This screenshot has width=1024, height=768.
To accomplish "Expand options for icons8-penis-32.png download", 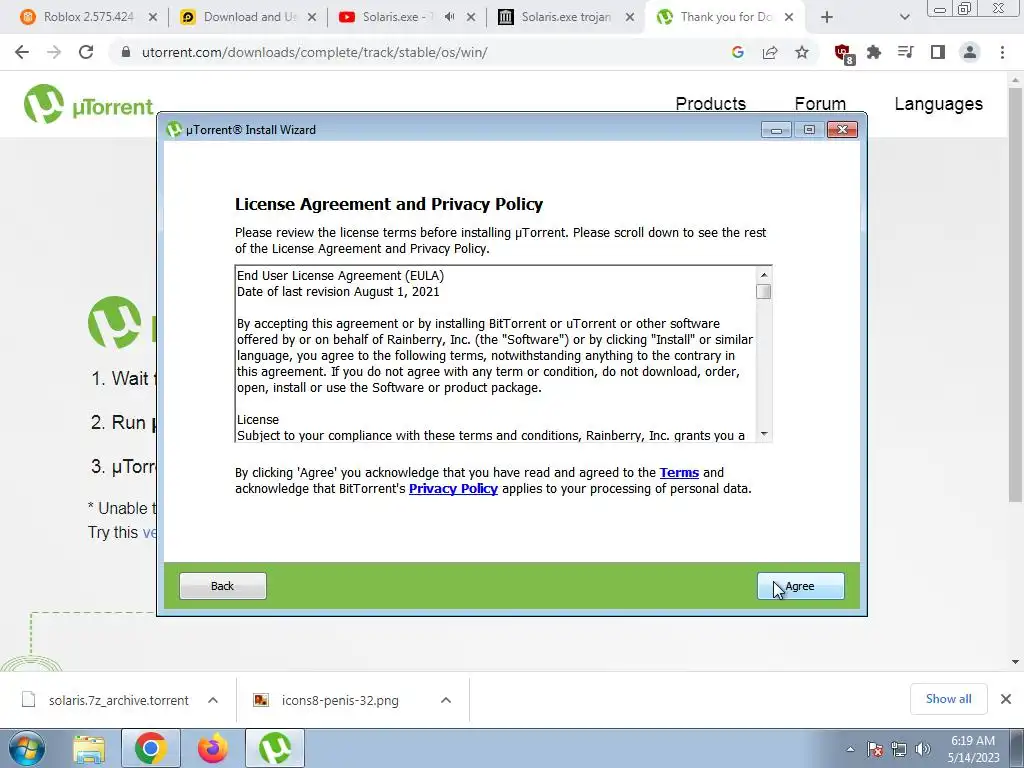I will coord(446,700).
